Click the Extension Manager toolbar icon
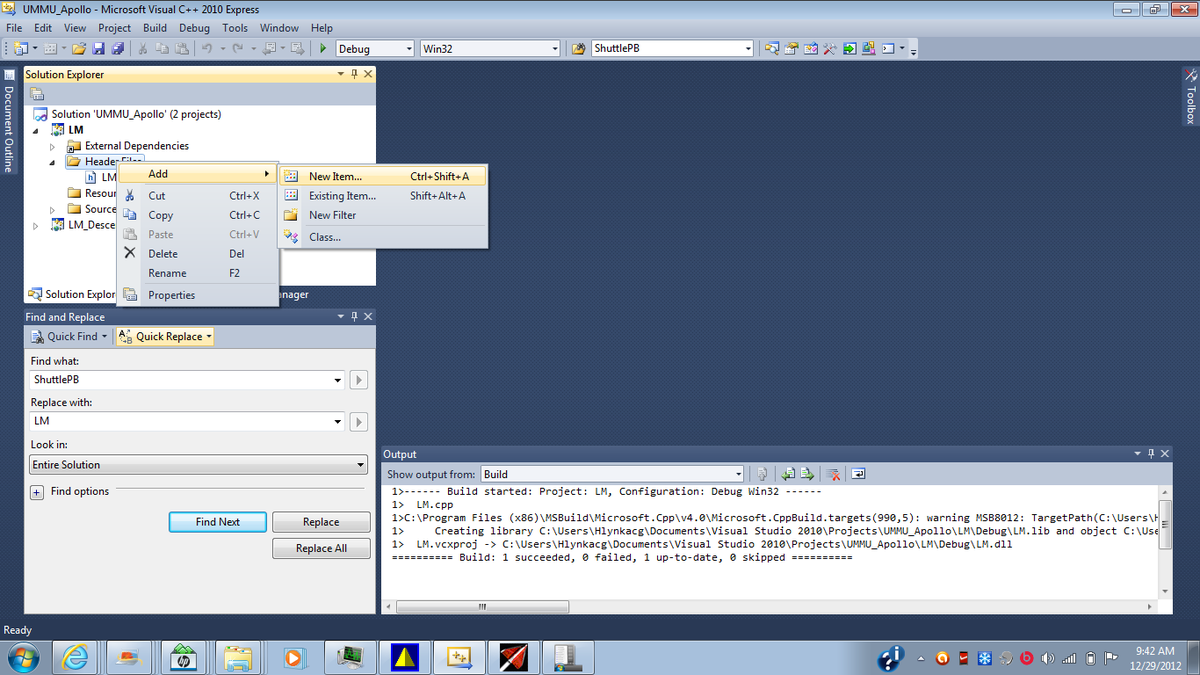 pyautogui.click(x=868, y=48)
